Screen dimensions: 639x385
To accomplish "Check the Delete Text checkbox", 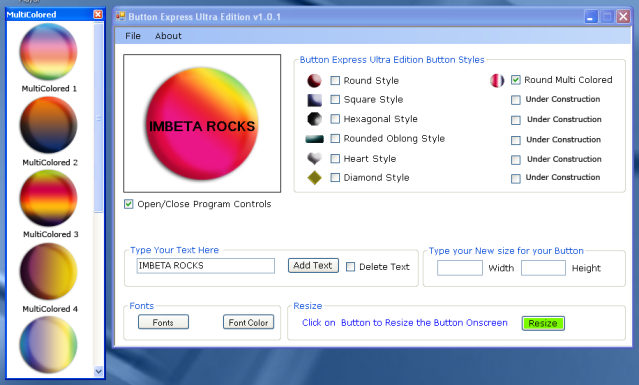I will click(x=350, y=267).
